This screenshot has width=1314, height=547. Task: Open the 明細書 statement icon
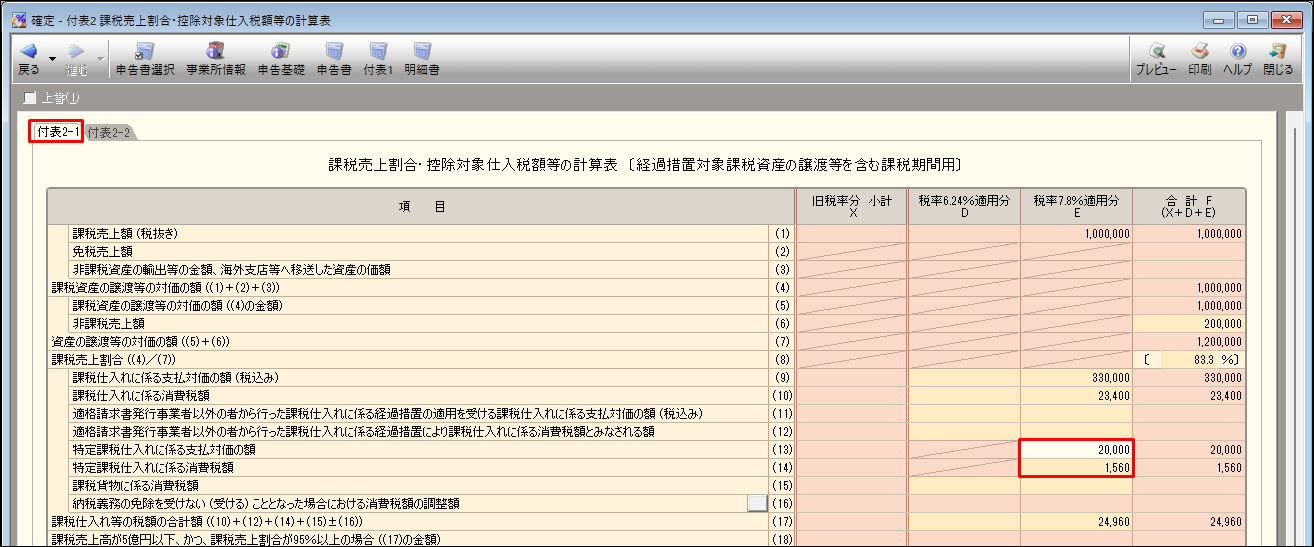422,52
